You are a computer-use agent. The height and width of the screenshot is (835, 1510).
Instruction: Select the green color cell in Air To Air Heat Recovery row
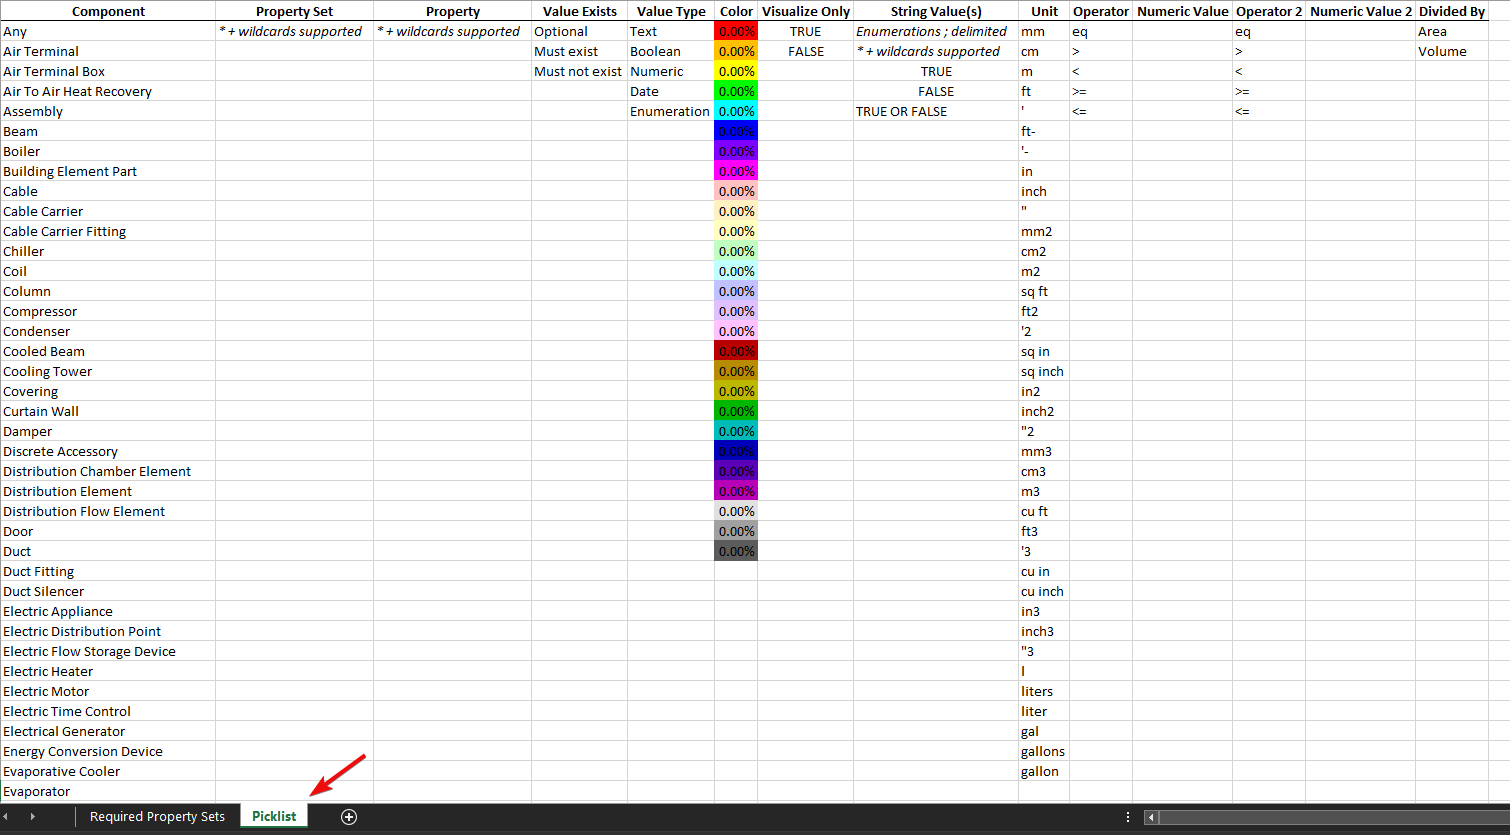coord(736,91)
